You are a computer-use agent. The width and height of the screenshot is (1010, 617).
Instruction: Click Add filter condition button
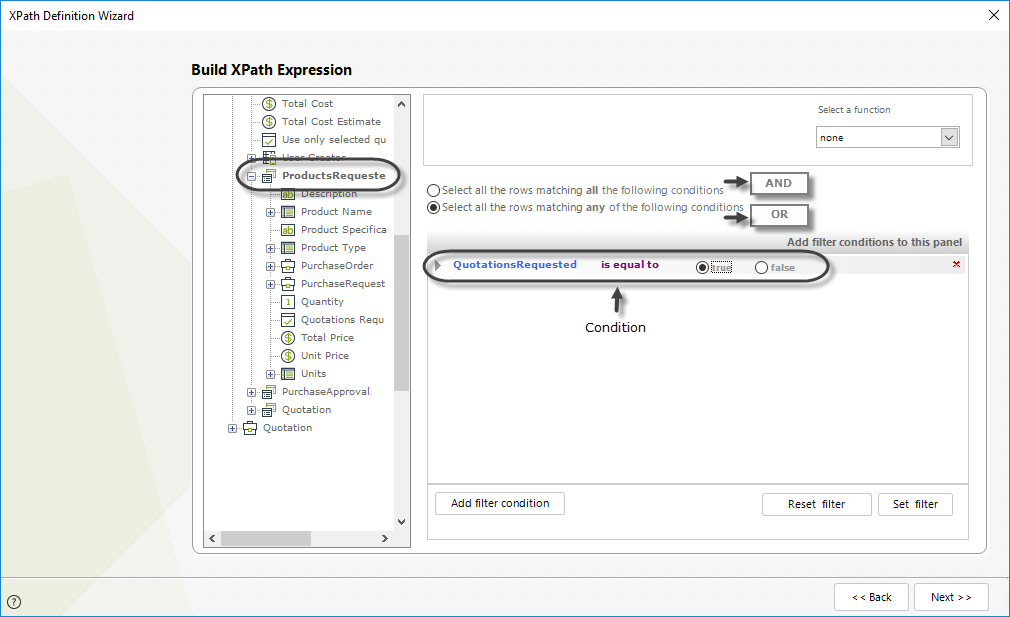500,504
